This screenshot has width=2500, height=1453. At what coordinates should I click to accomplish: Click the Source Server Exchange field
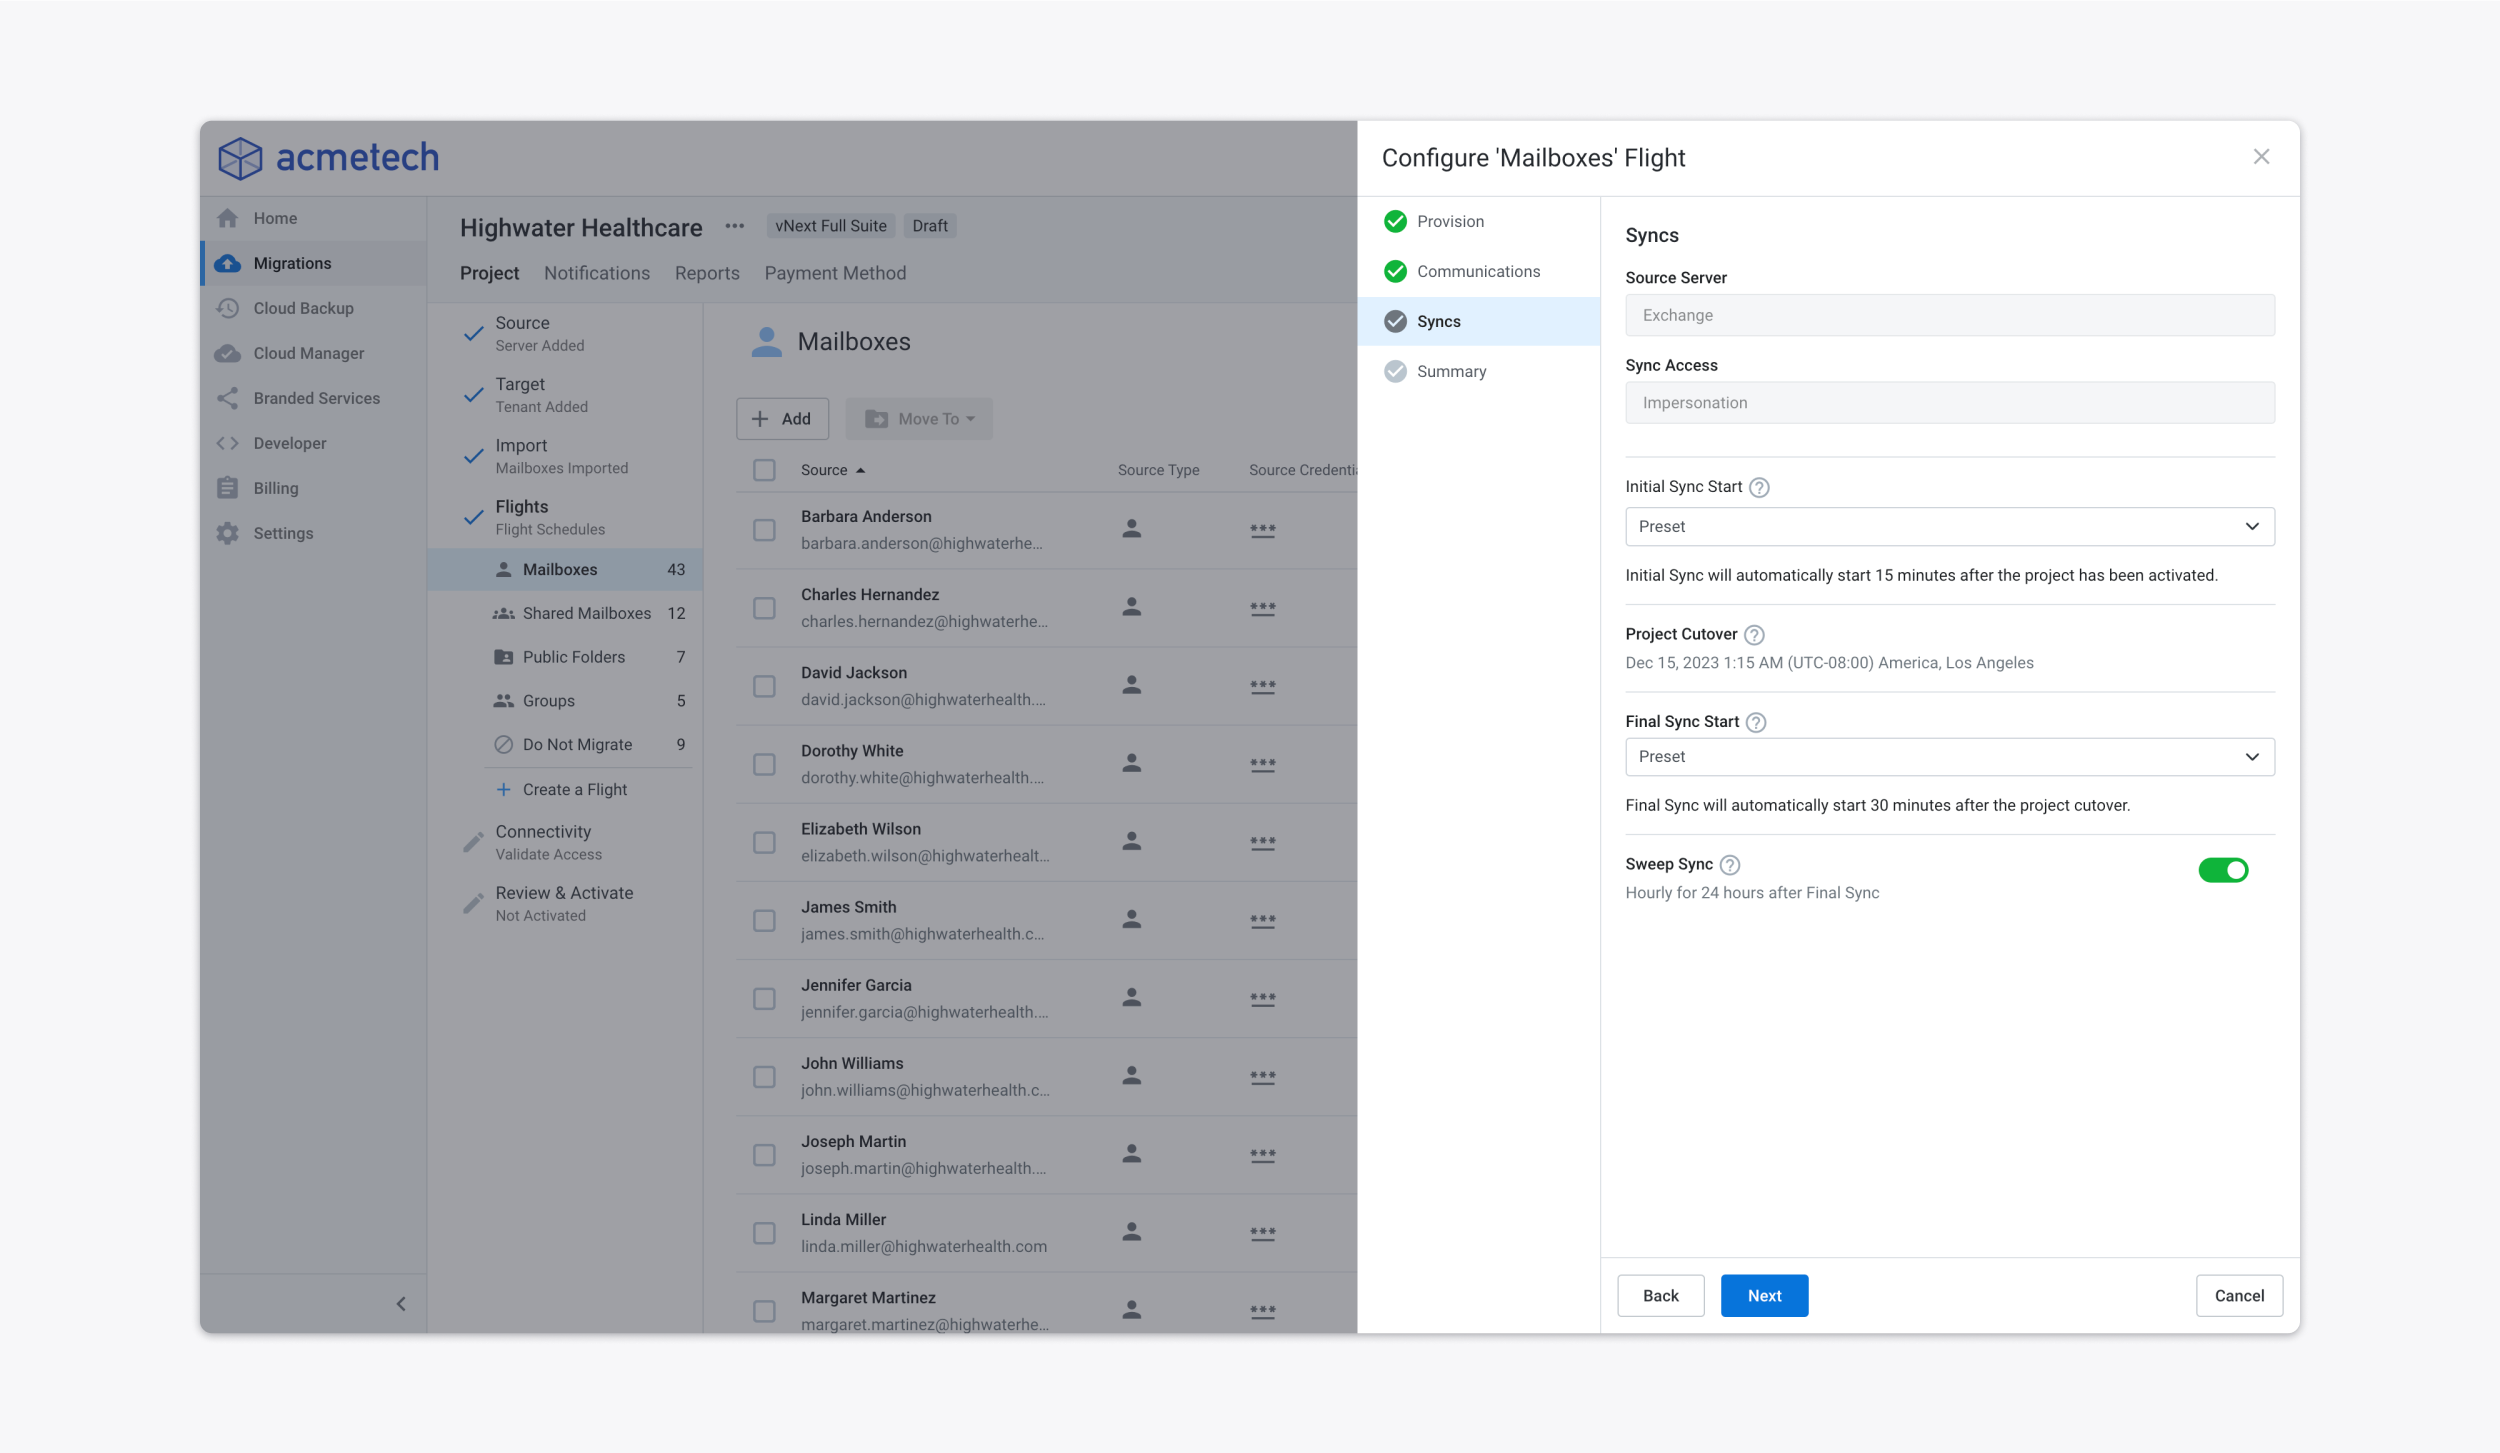(x=1950, y=315)
